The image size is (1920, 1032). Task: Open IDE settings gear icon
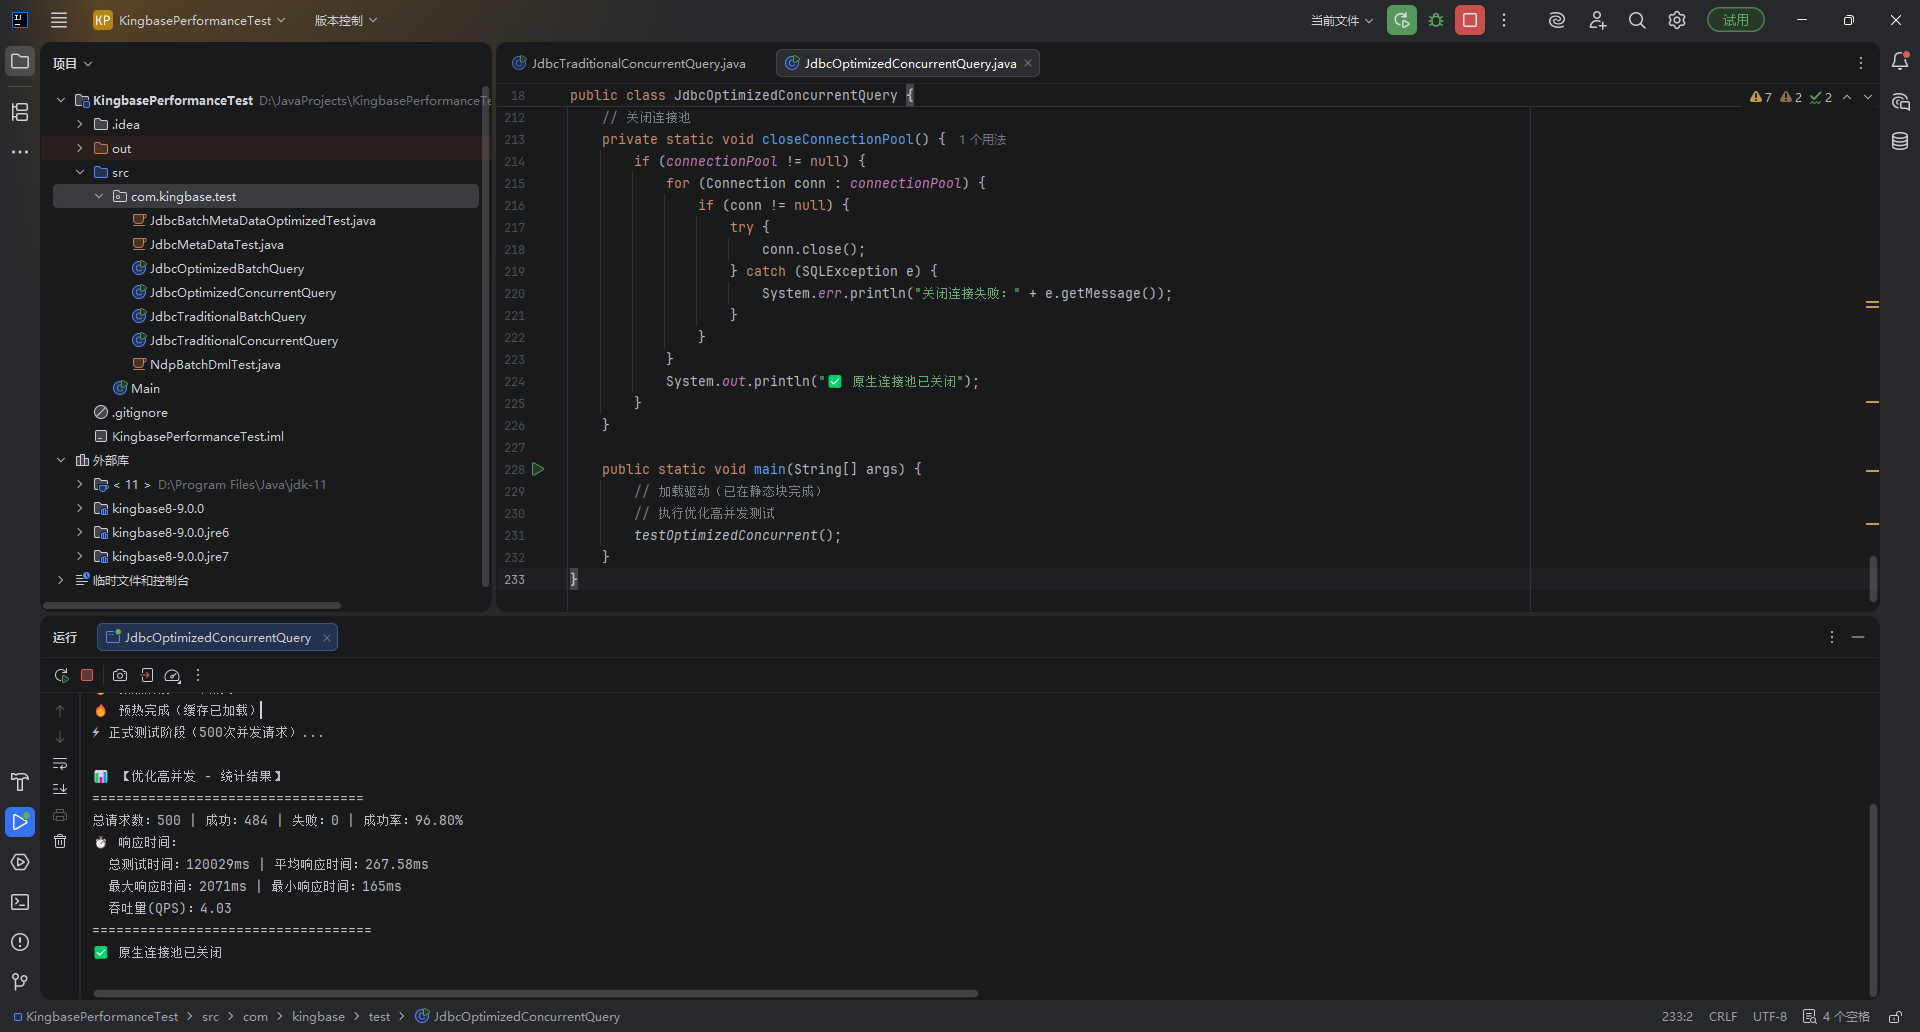(x=1677, y=20)
